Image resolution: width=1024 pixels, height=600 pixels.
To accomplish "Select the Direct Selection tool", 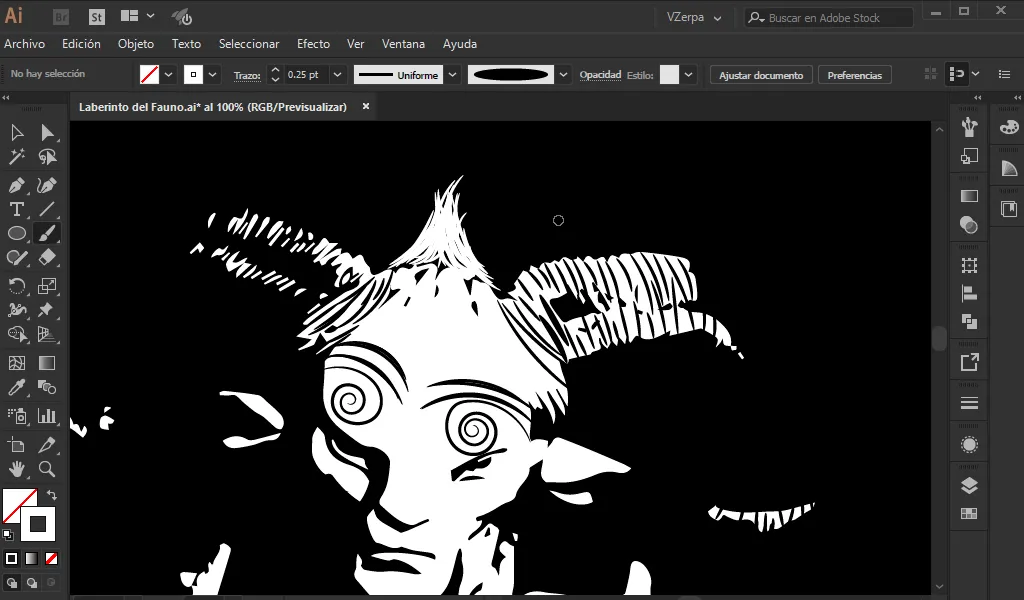I will (47, 133).
